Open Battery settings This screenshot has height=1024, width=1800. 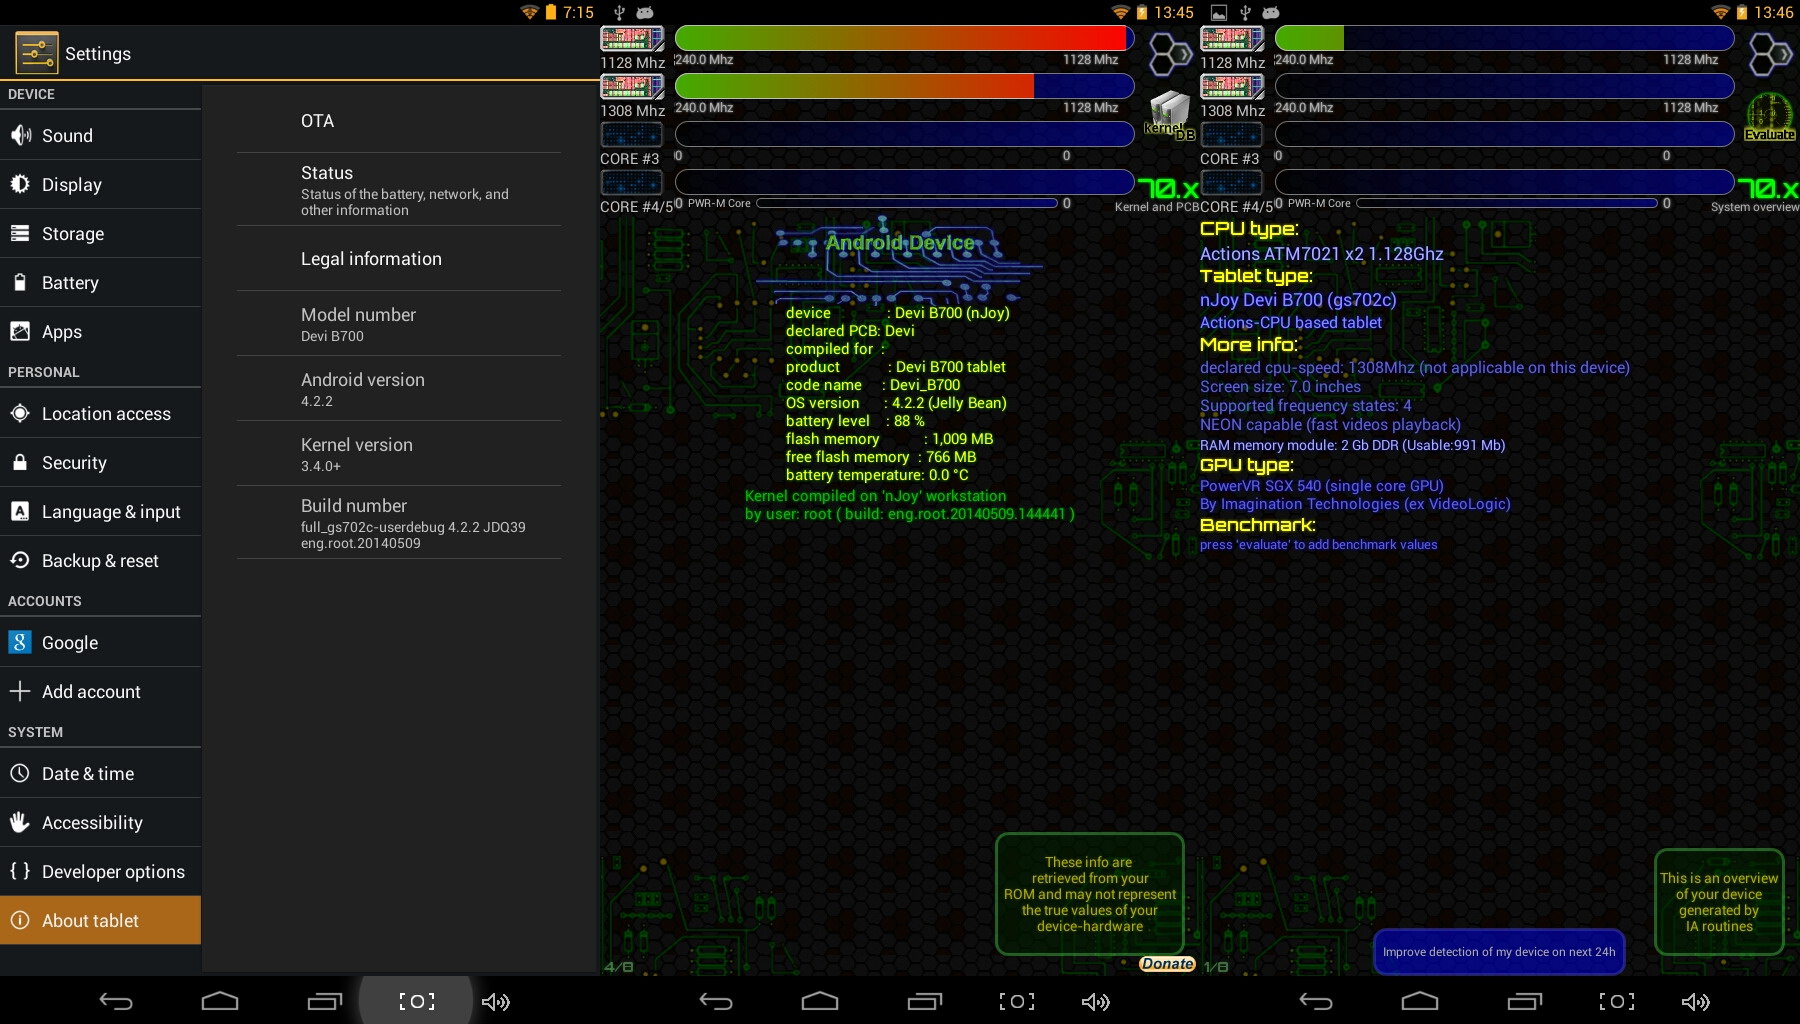point(100,282)
